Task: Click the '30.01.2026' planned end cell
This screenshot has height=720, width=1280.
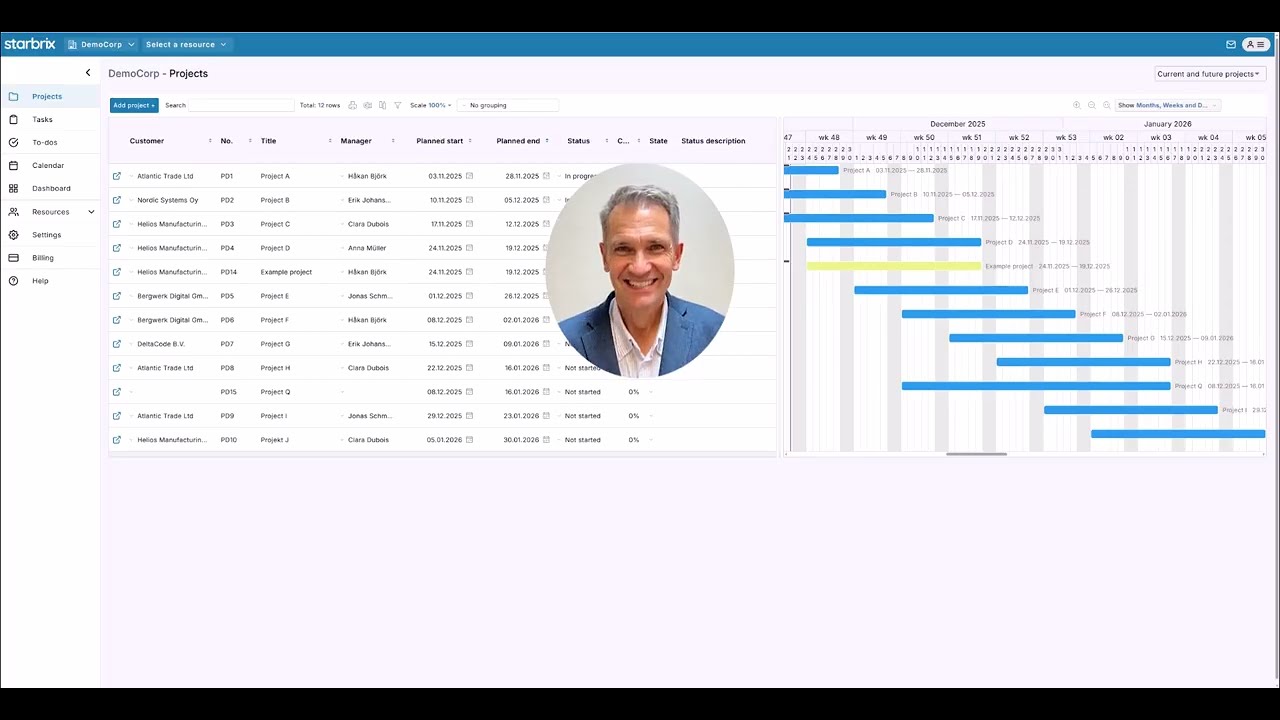Action: pos(522,440)
